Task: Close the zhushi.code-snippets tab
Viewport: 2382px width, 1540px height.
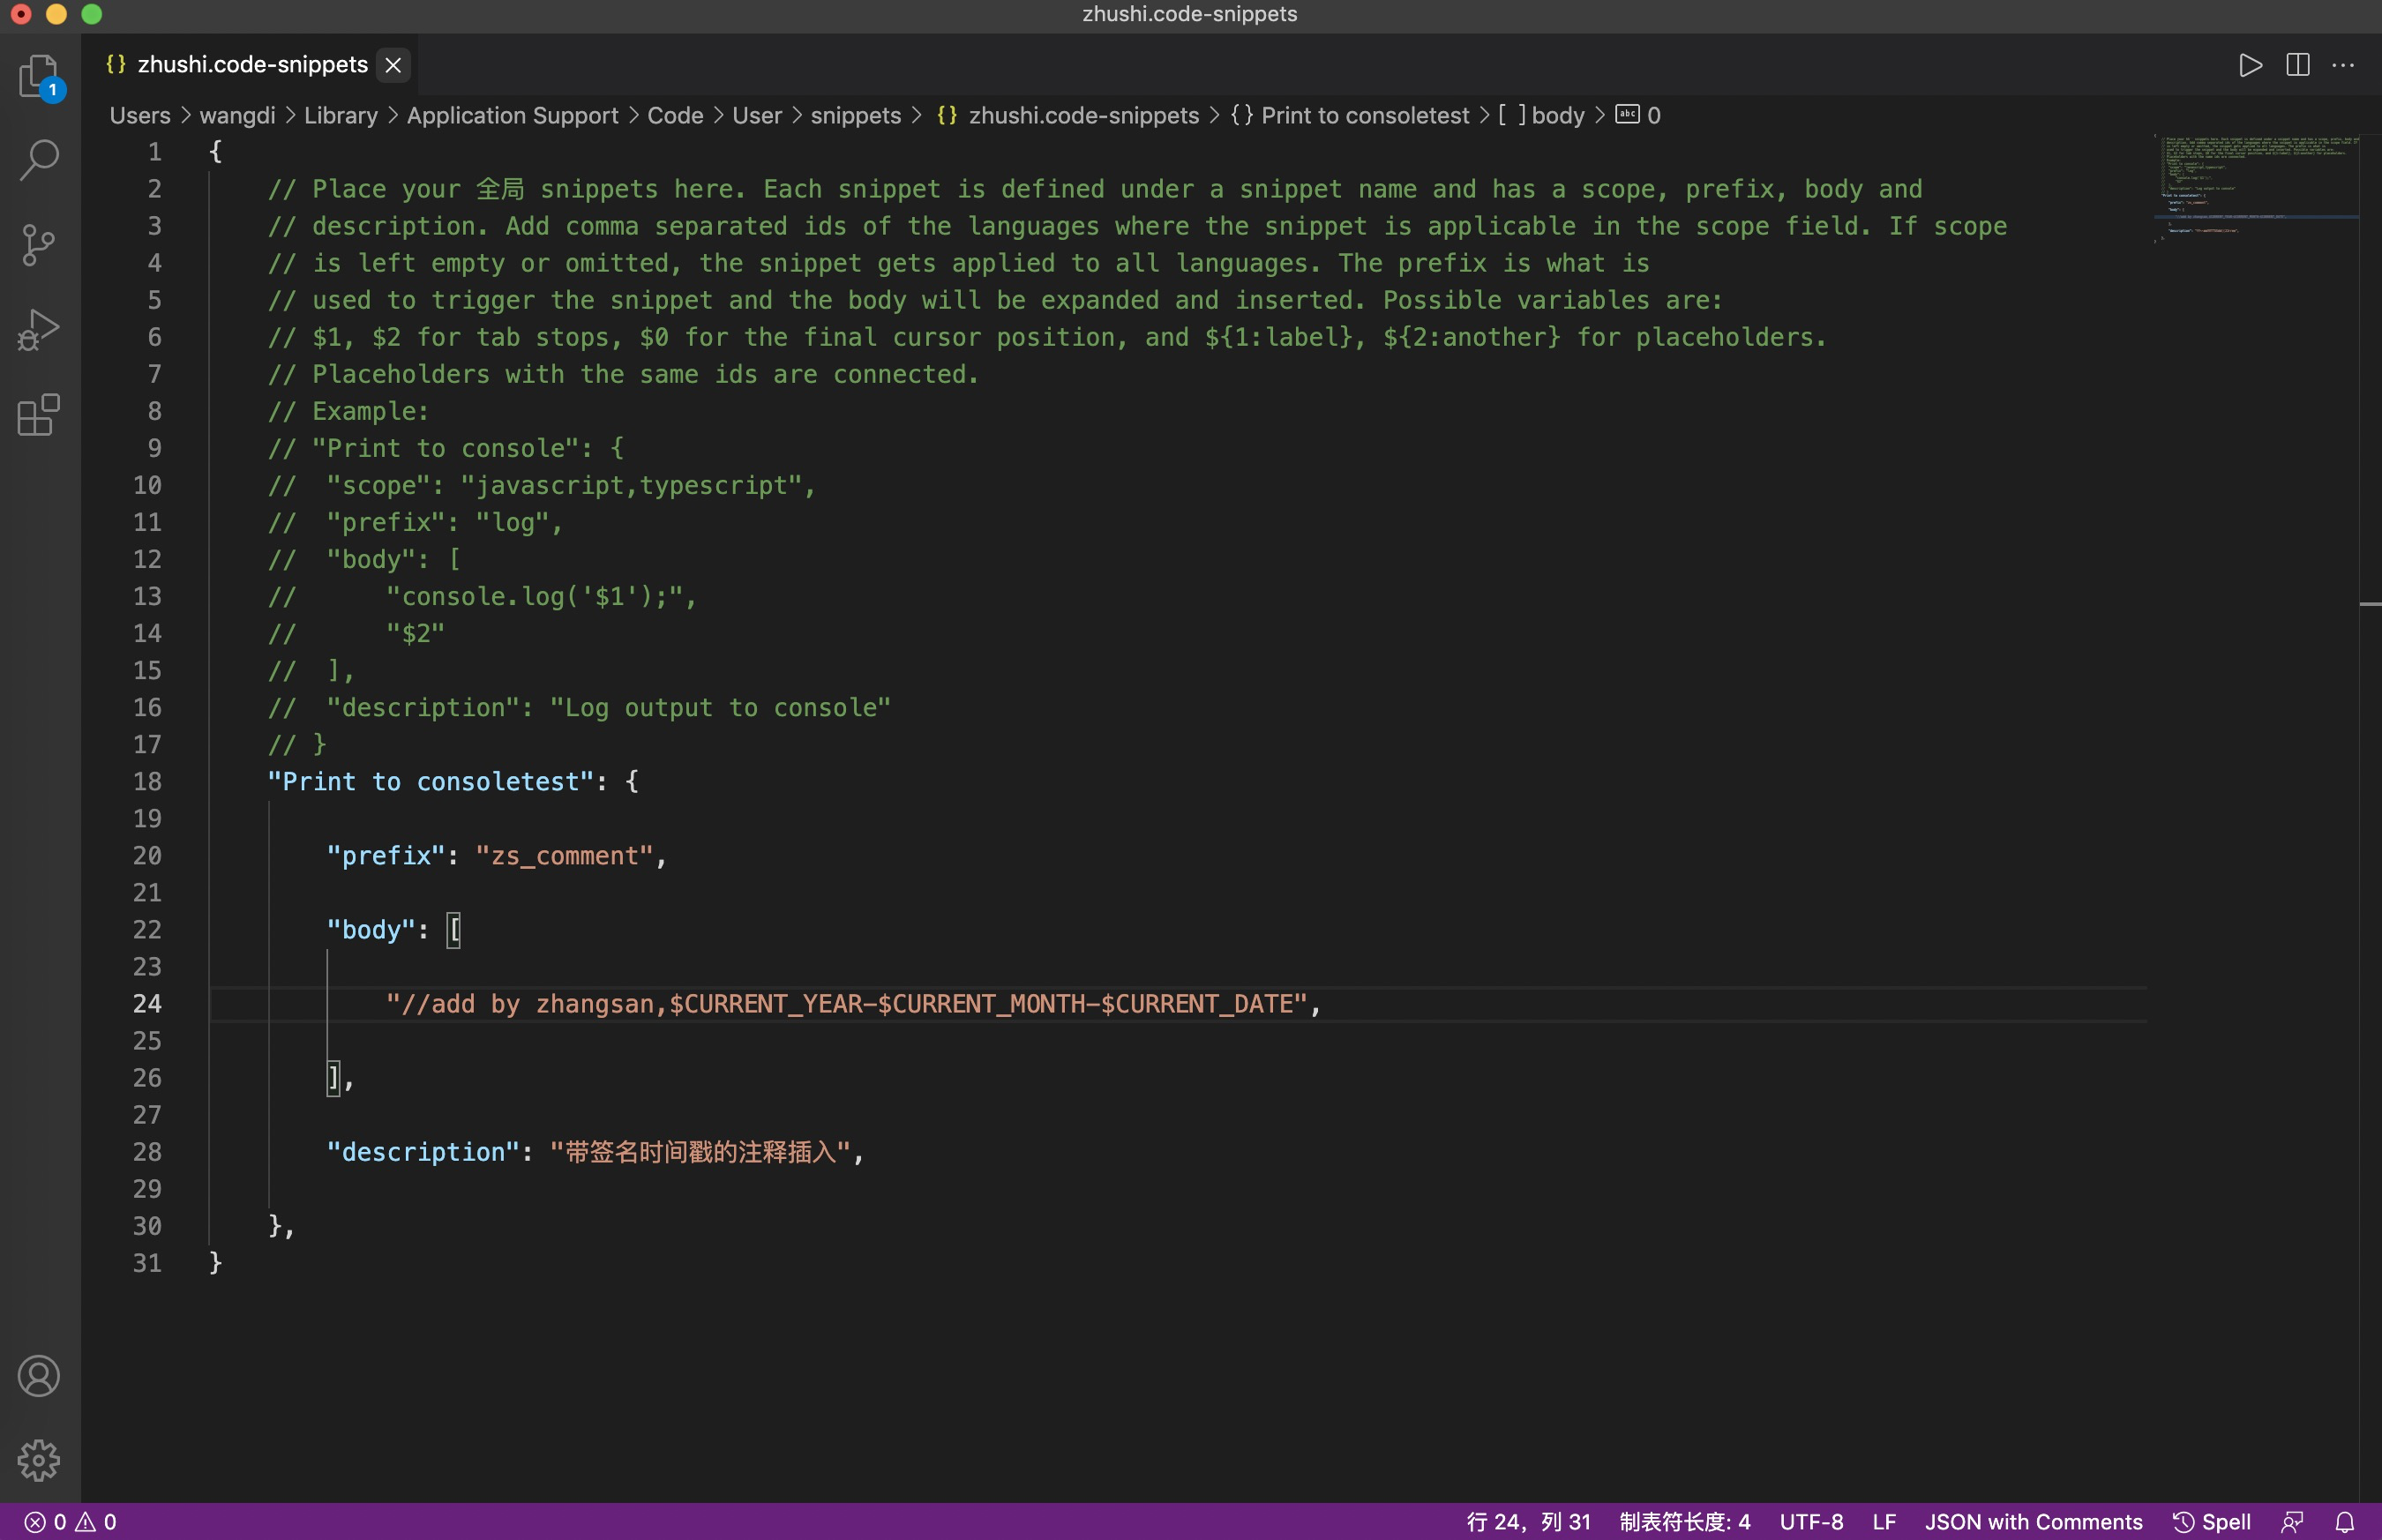Action: (394, 66)
